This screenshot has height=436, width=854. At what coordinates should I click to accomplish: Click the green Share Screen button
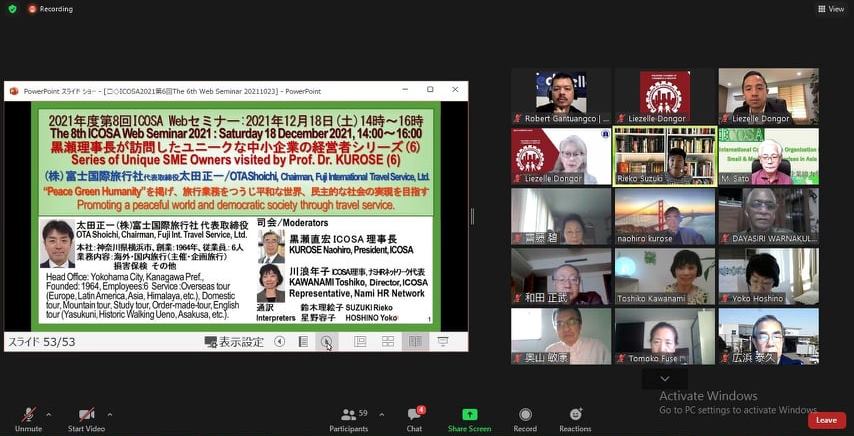click(469, 418)
